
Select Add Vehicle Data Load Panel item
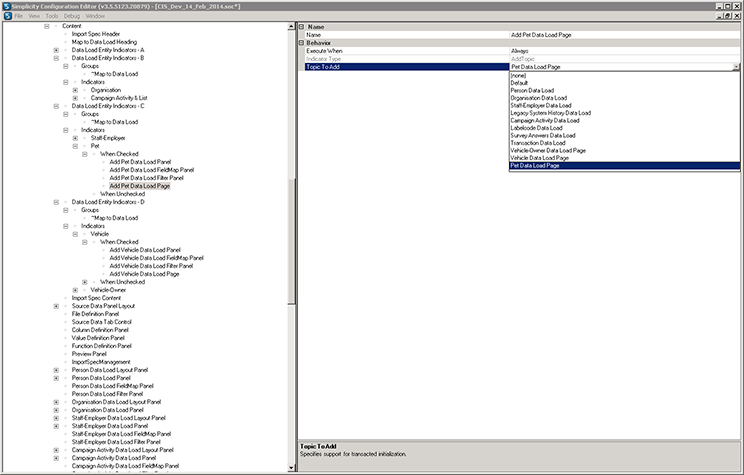pyautogui.click(x=145, y=250)
